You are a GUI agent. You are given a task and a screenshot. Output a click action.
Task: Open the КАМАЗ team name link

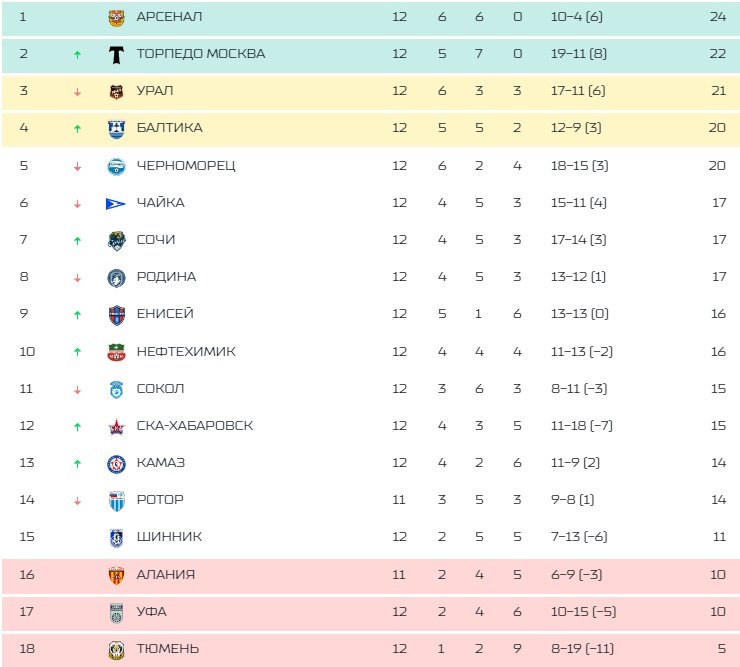coord(161,463)
